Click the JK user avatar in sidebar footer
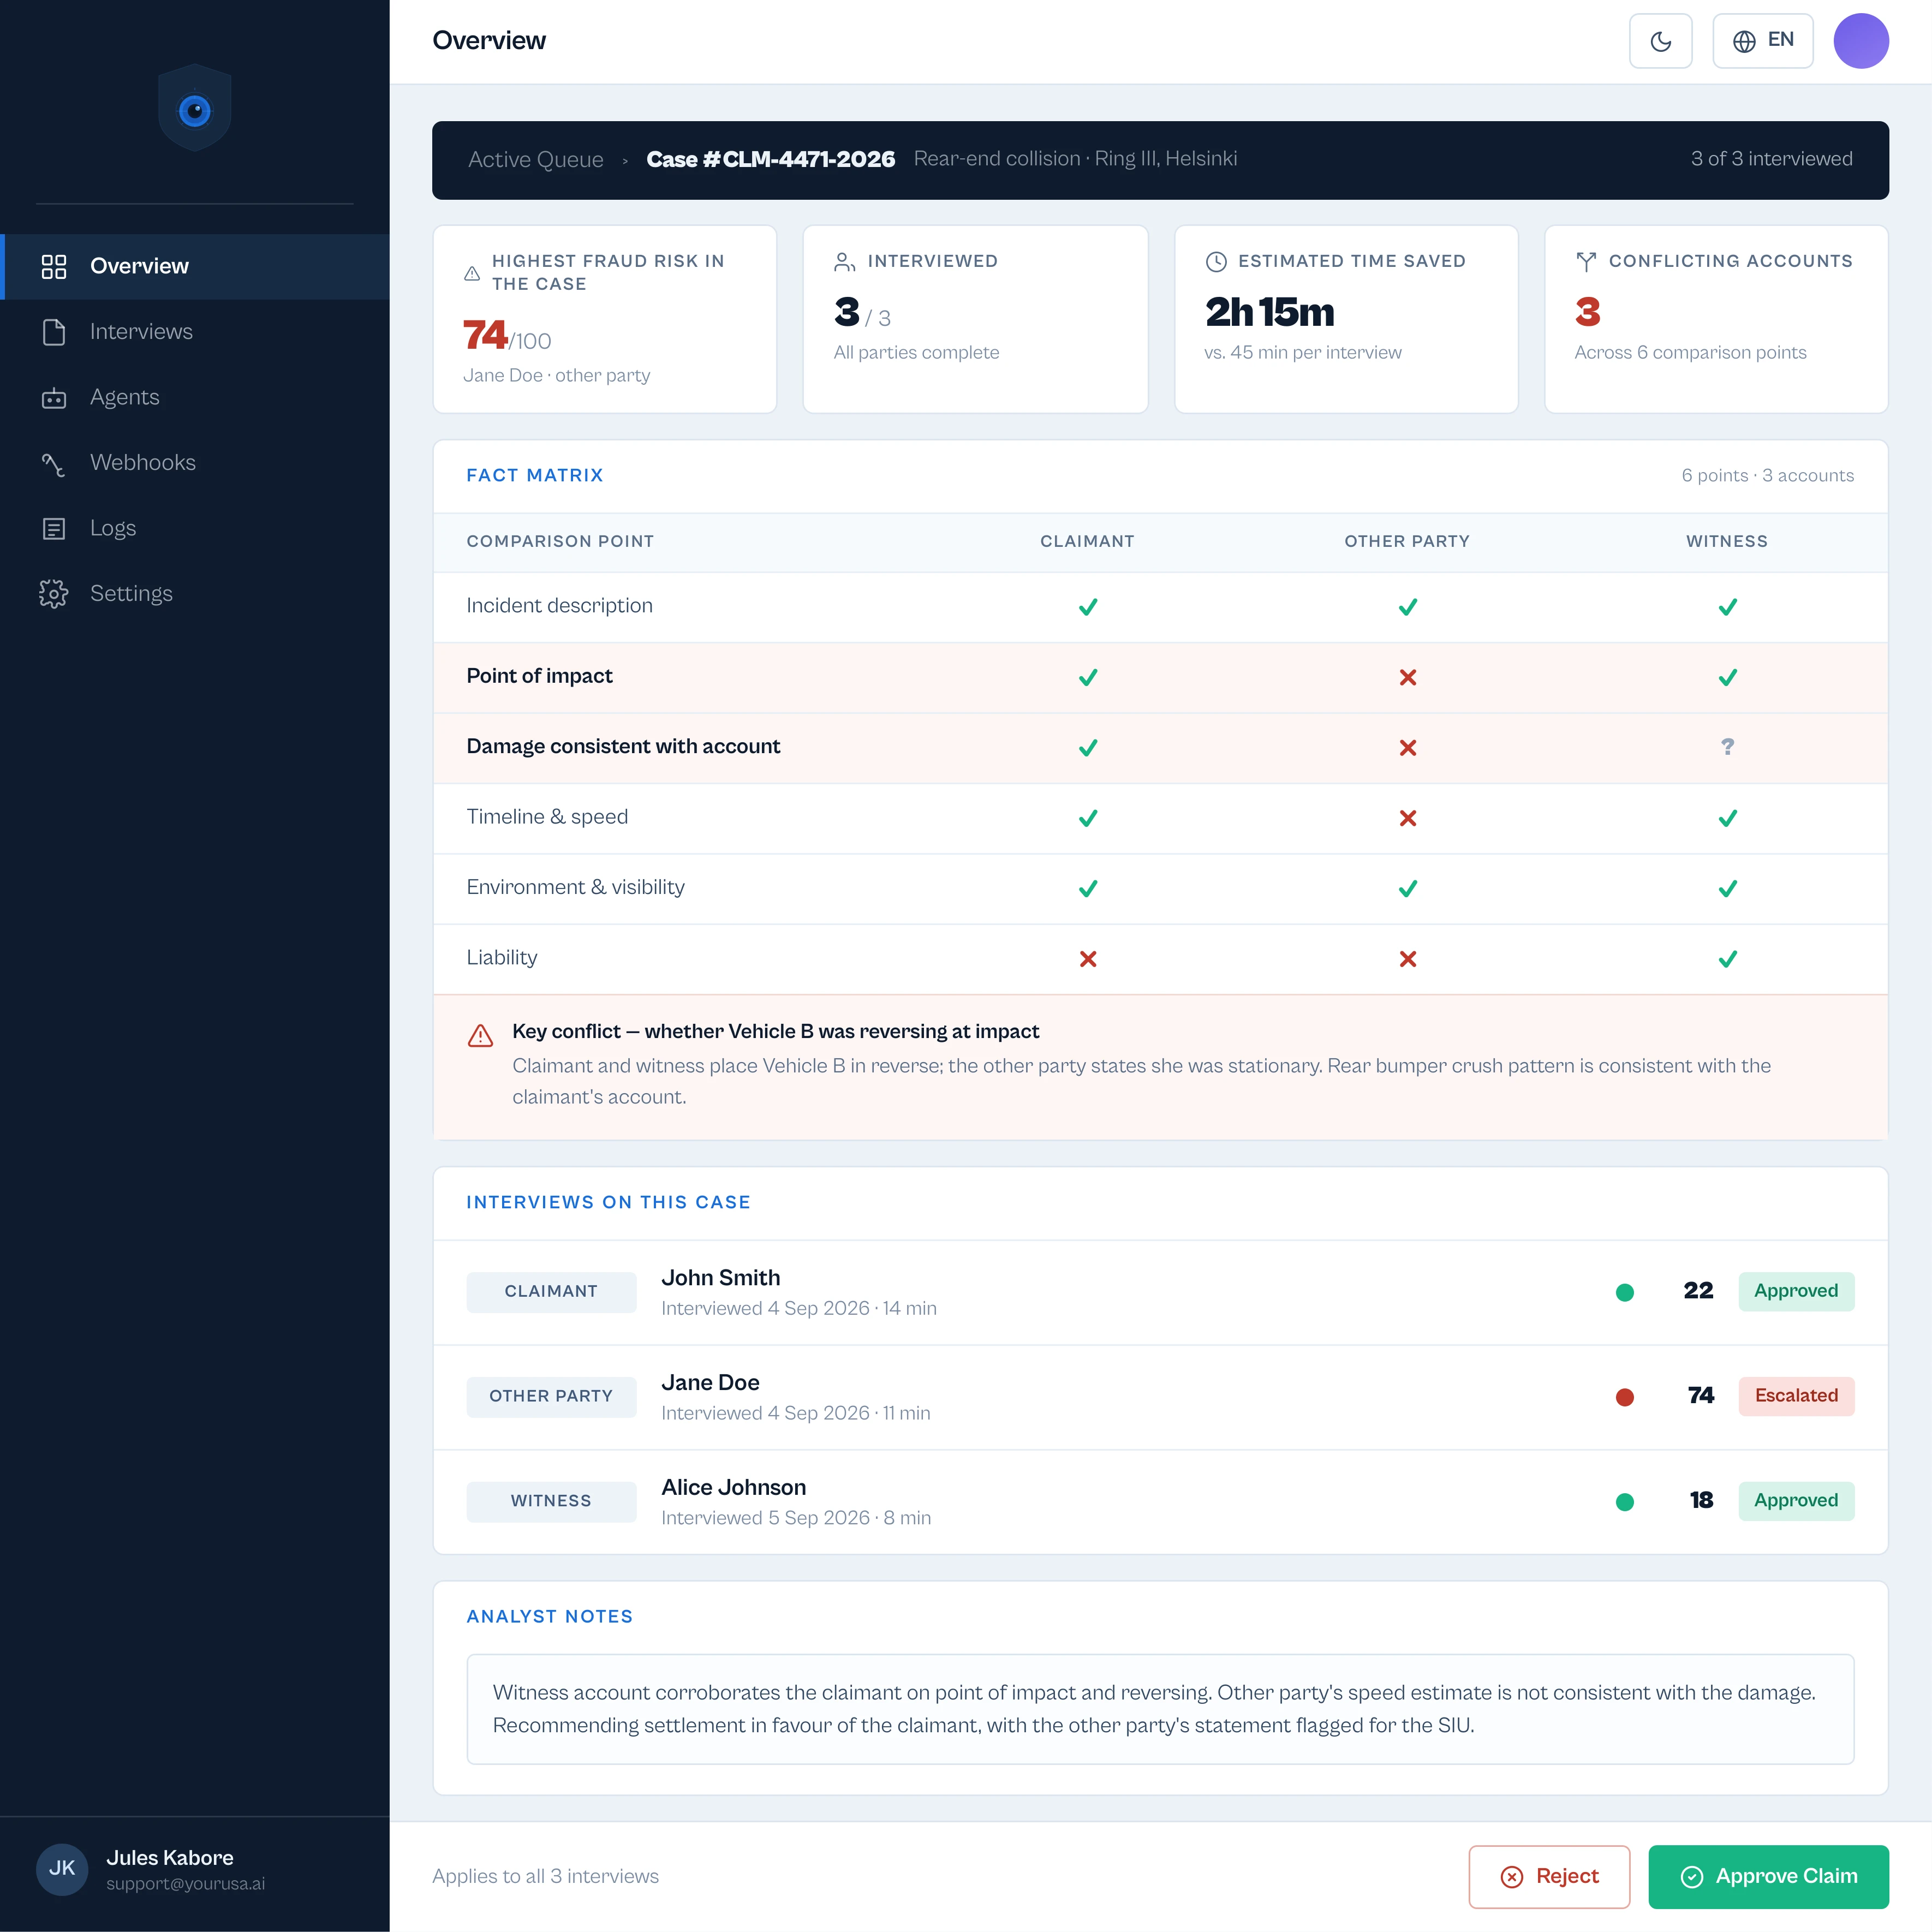Screen dimensions: 1932x1932 62,1869
